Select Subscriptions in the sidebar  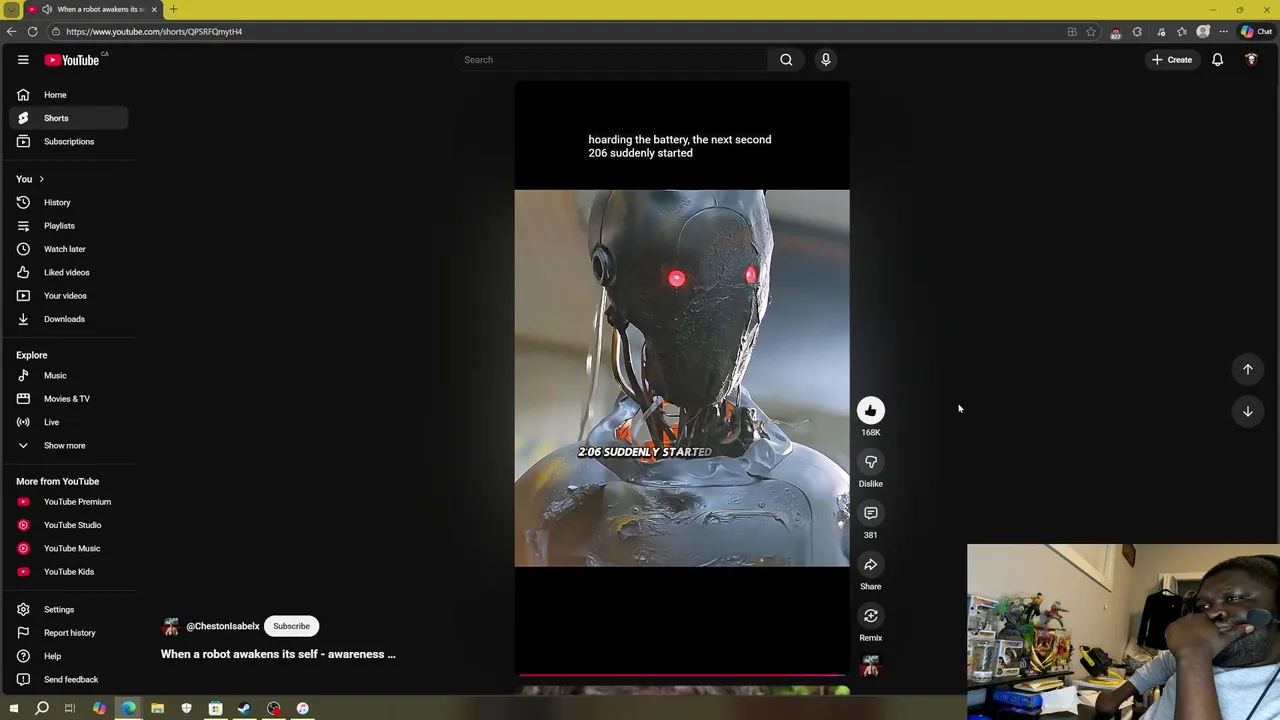(x=69, y=141)
